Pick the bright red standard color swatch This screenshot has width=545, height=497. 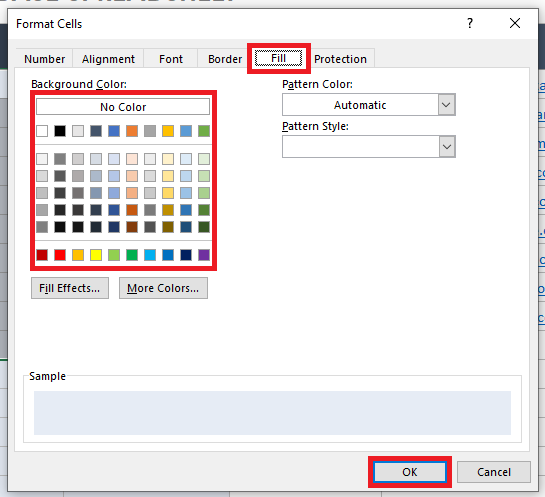point(60,255)
